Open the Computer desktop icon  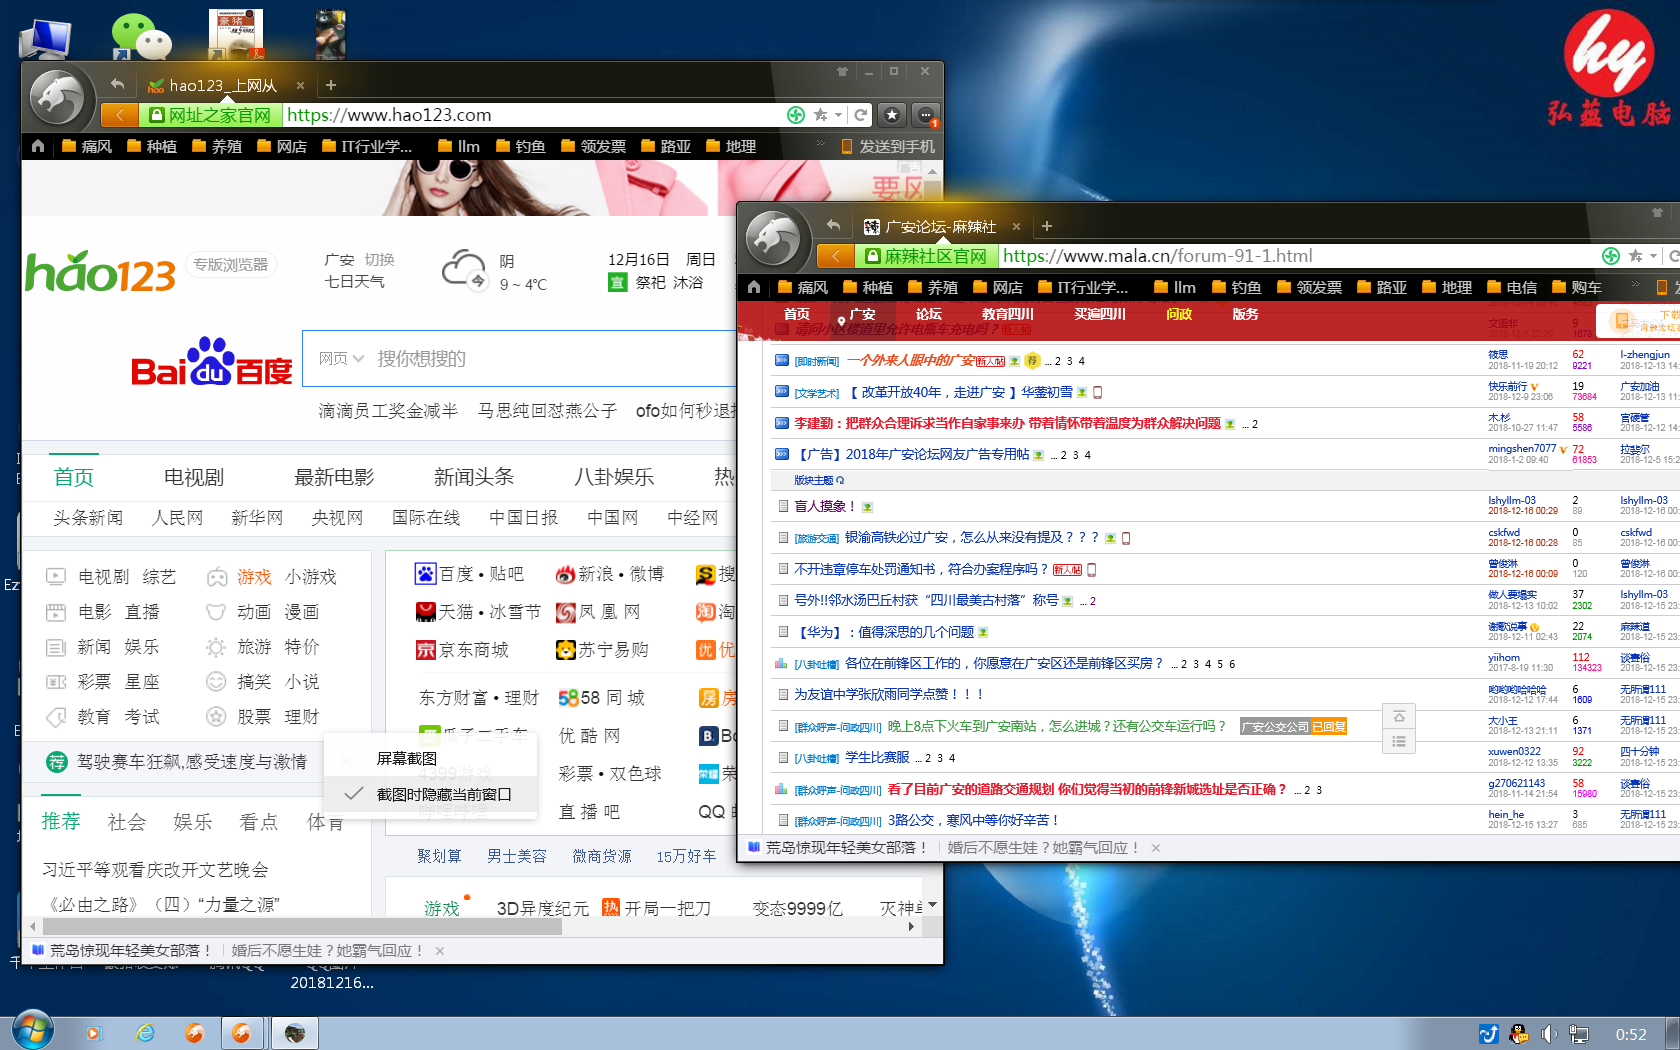(x=45, y=38)
